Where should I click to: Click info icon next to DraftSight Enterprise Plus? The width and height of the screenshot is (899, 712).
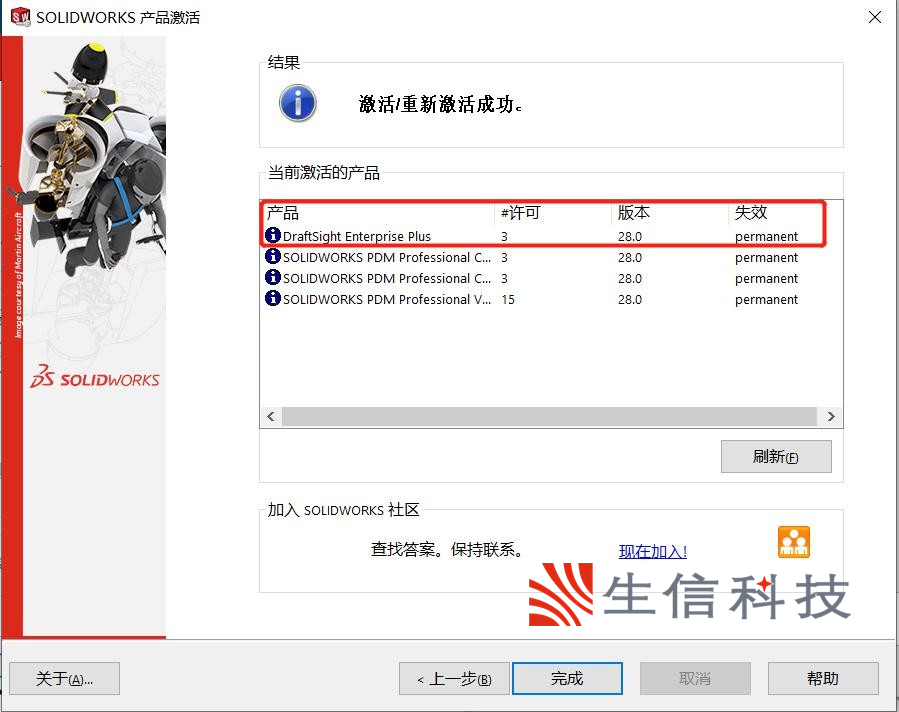(x=273, y=235)
